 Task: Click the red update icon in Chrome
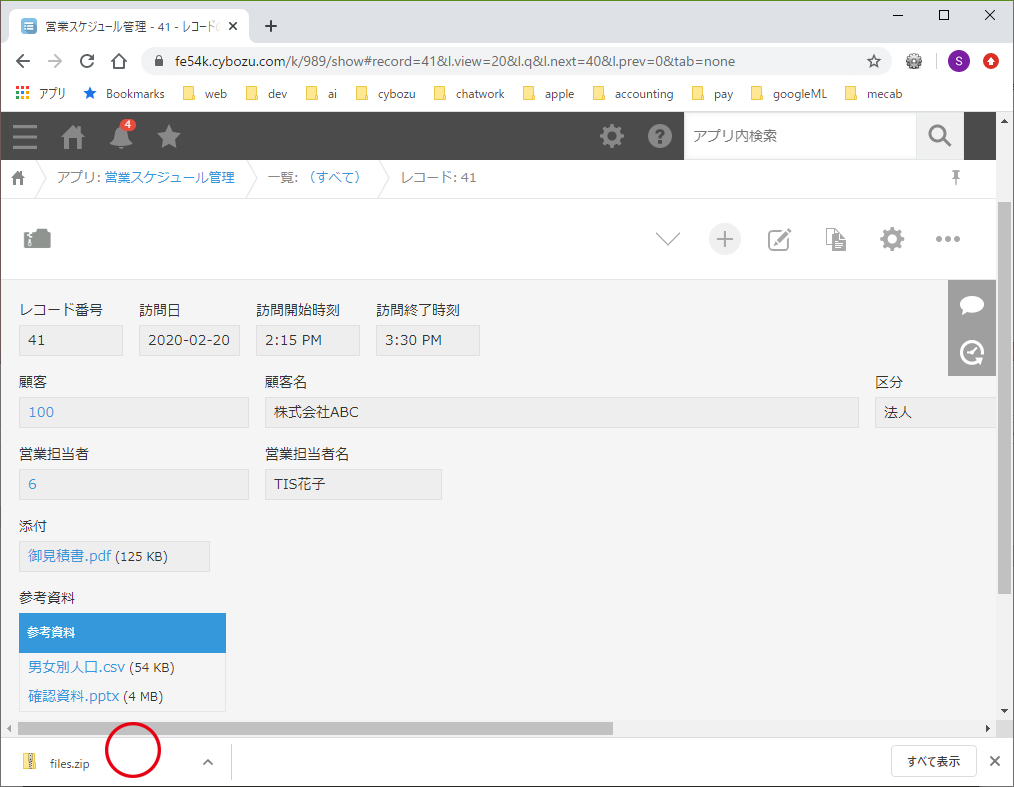[991, 61]
